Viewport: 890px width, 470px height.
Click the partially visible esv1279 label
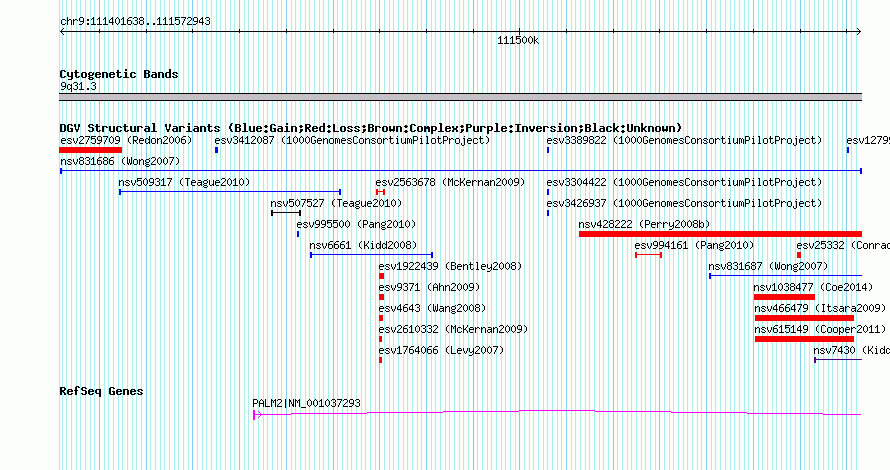(868, 140)
